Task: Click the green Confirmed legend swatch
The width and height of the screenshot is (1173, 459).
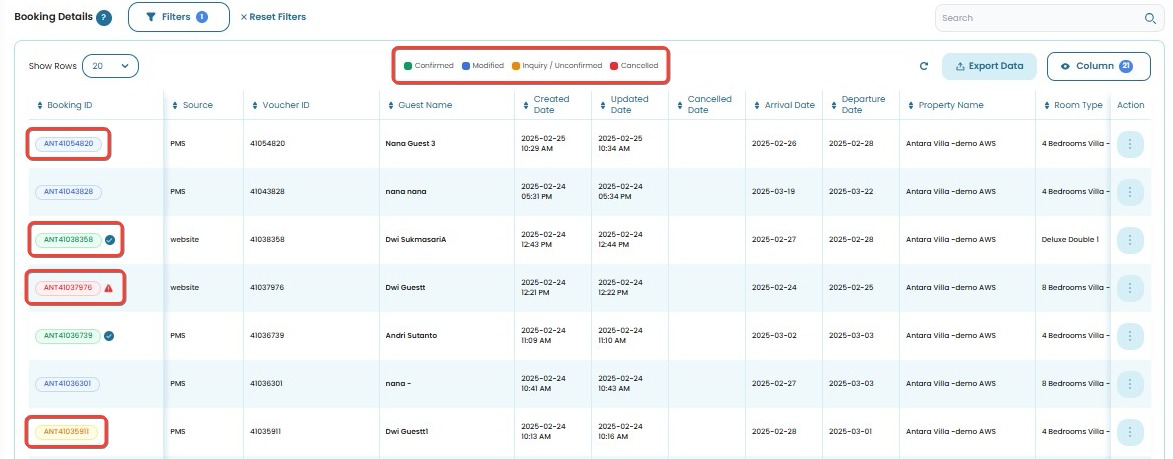Action: point(408,66)
